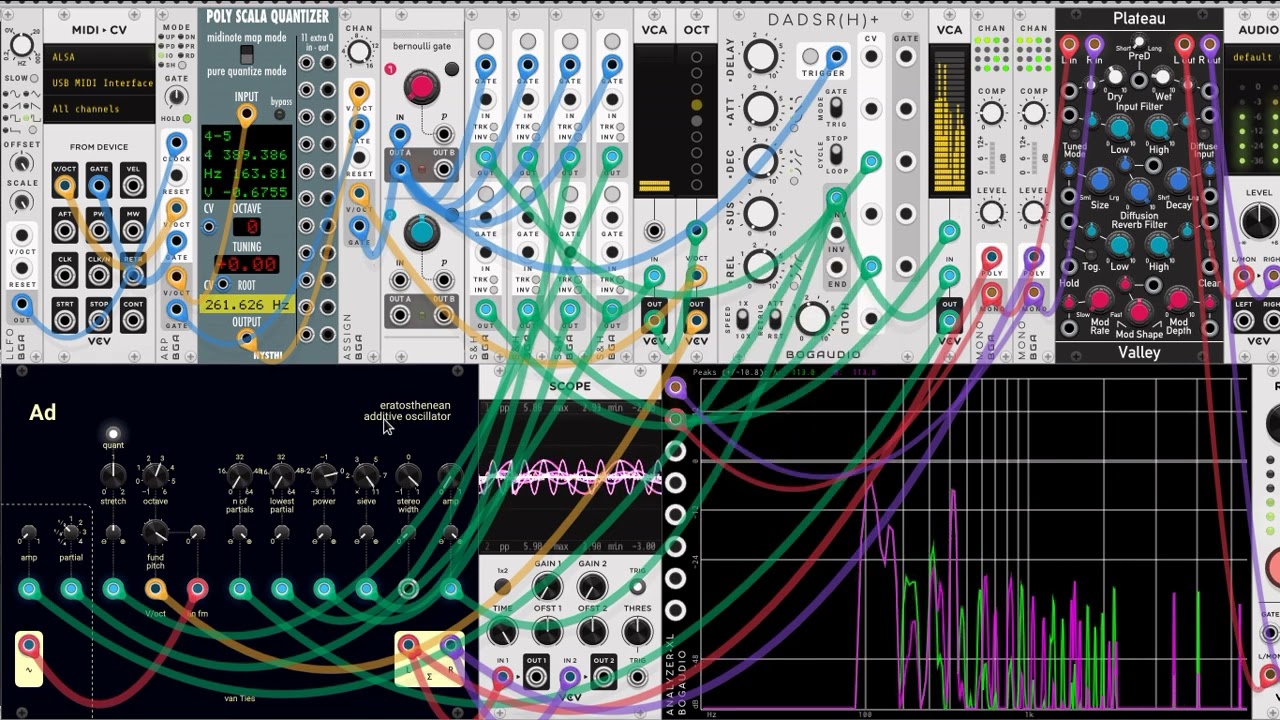Click the STRT jack on MIDI-CV
Viewport: 1280px width, 720px height.
(x=65, y=320)
